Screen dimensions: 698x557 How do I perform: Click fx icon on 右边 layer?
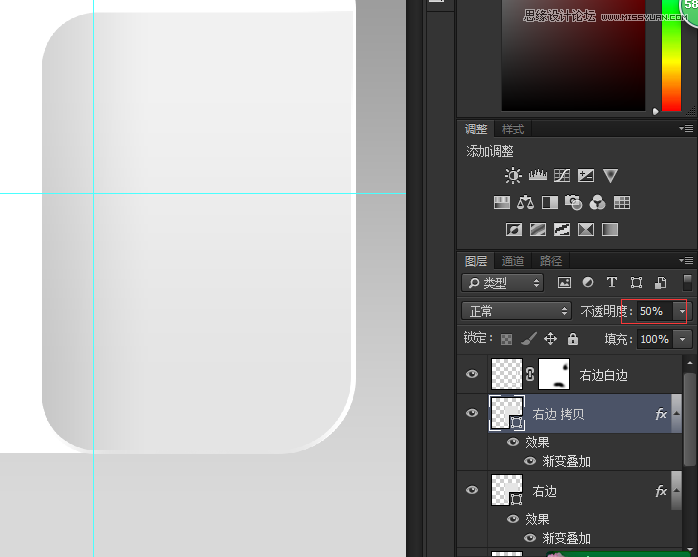point(661,491)
